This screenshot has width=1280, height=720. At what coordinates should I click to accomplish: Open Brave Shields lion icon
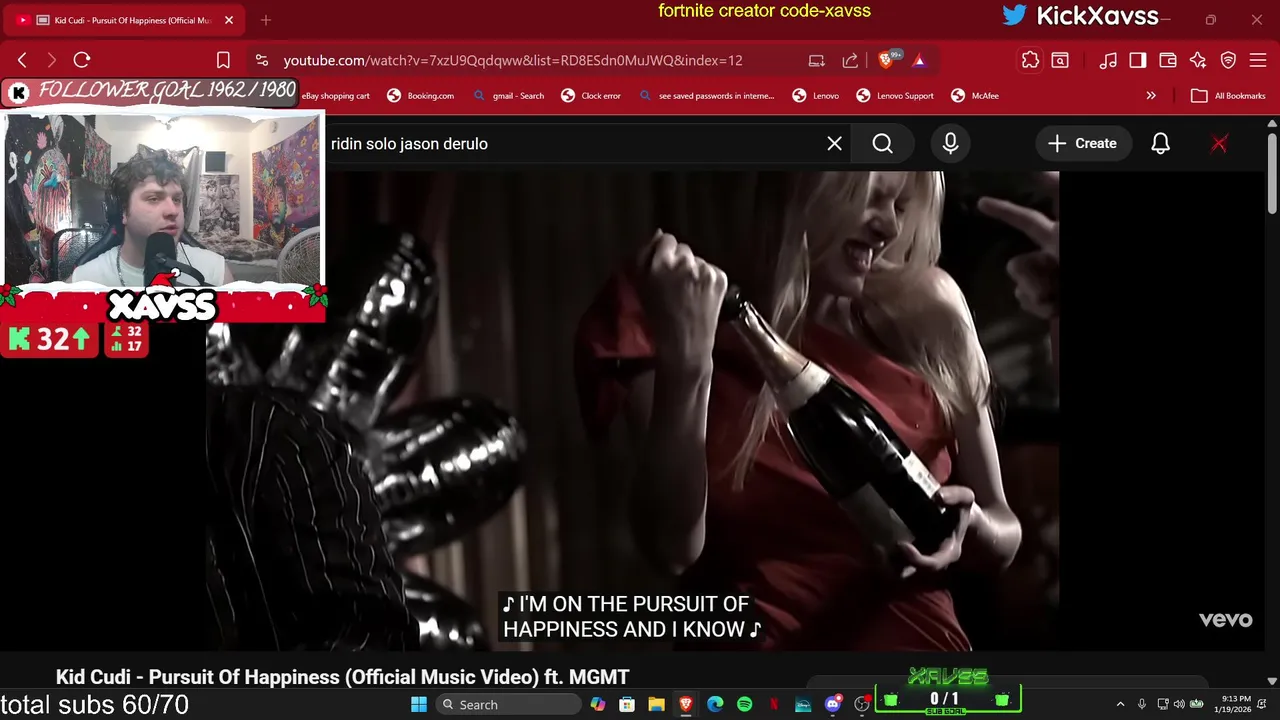[x=886, y=60]
